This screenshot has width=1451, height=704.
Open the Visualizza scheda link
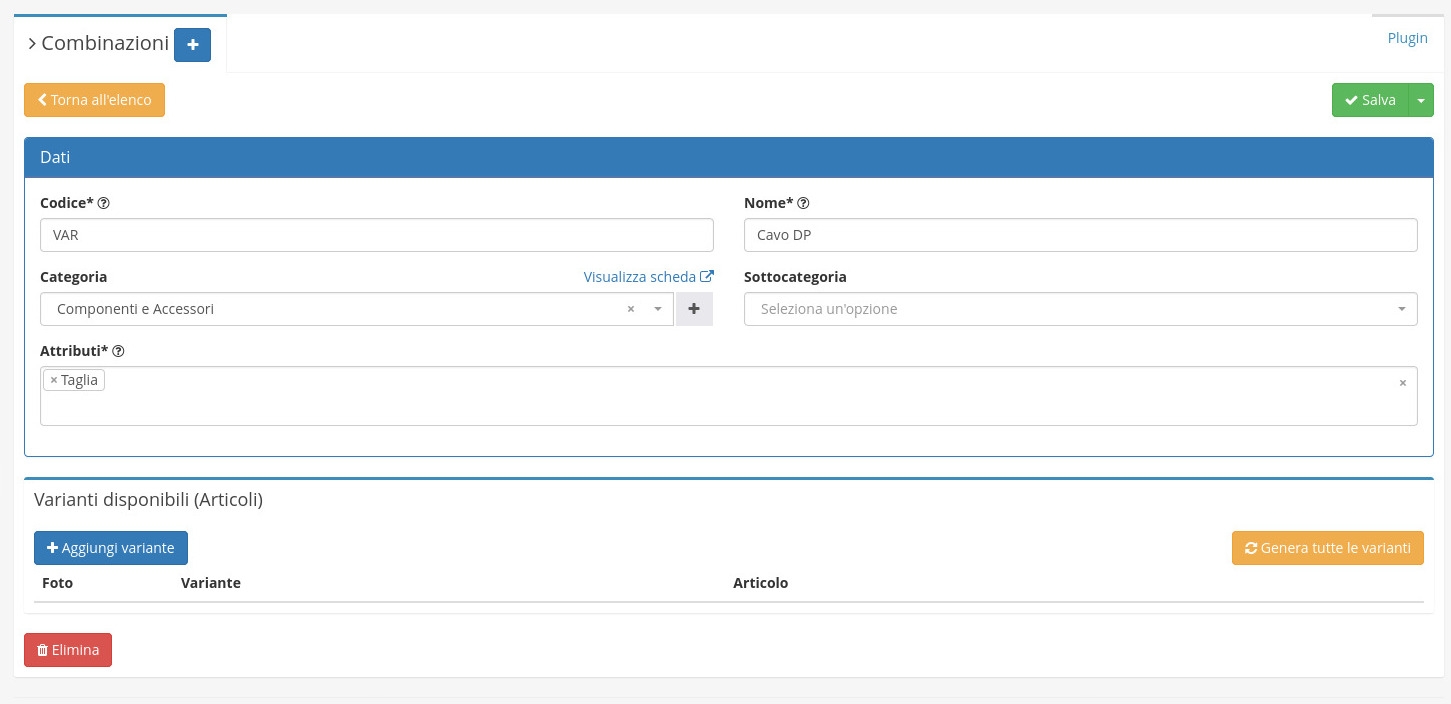pyautogui.click(x=648, y=277)
